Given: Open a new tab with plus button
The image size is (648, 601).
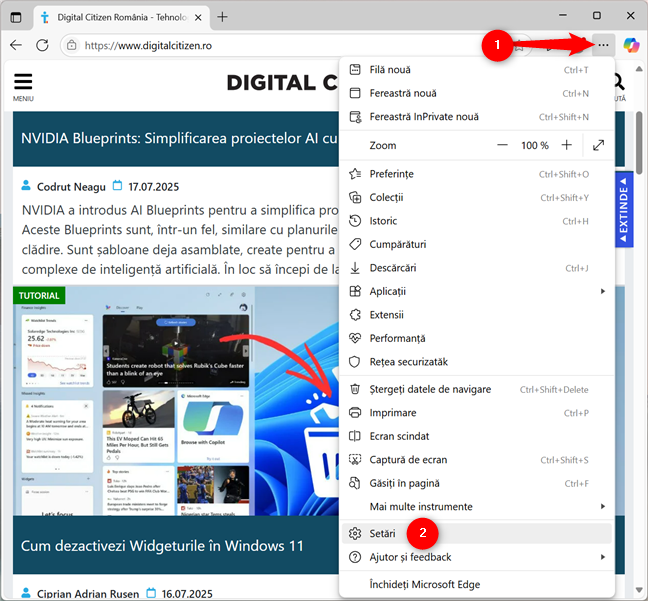Looking at the screenshot, I should coord(222,17).
